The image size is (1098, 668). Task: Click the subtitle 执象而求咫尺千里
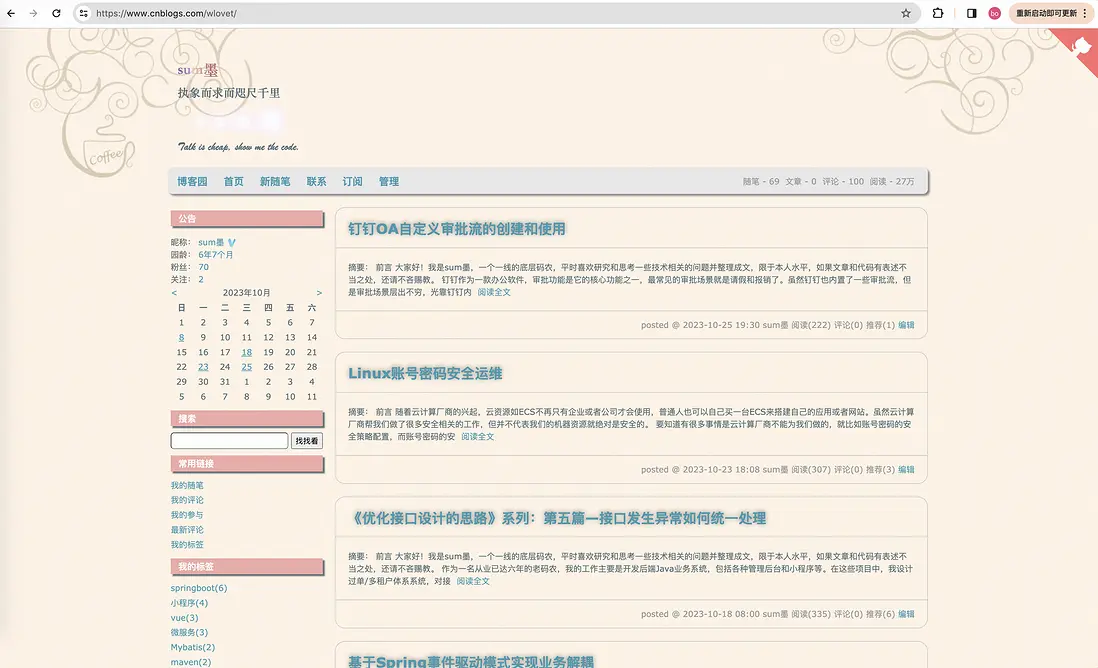point(228,93)
